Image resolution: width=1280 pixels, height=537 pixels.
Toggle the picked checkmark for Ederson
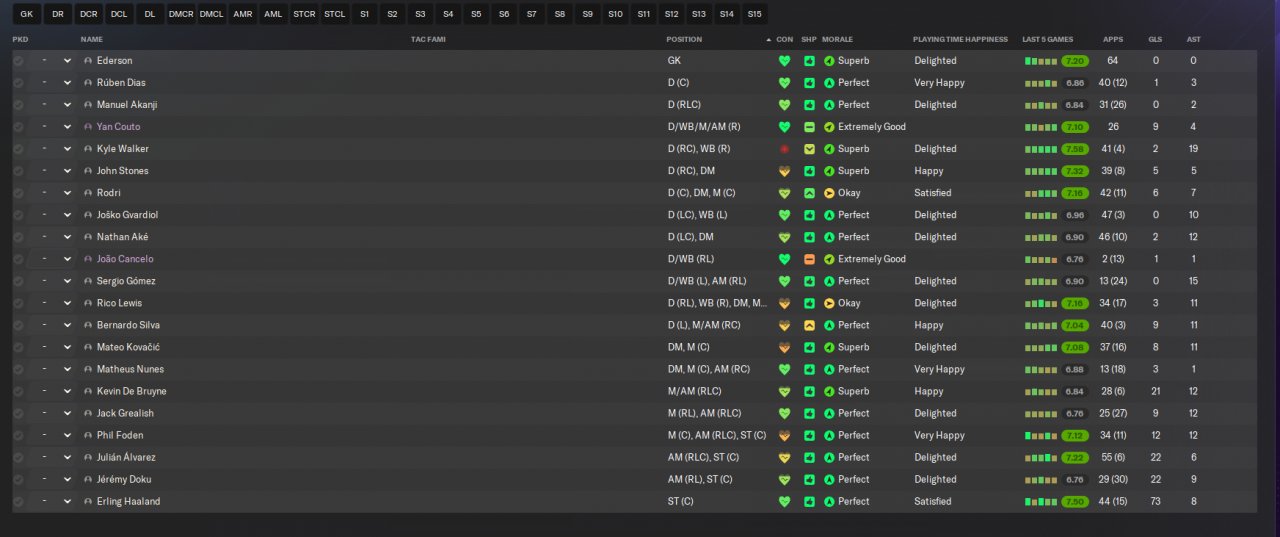coord(18,61)
